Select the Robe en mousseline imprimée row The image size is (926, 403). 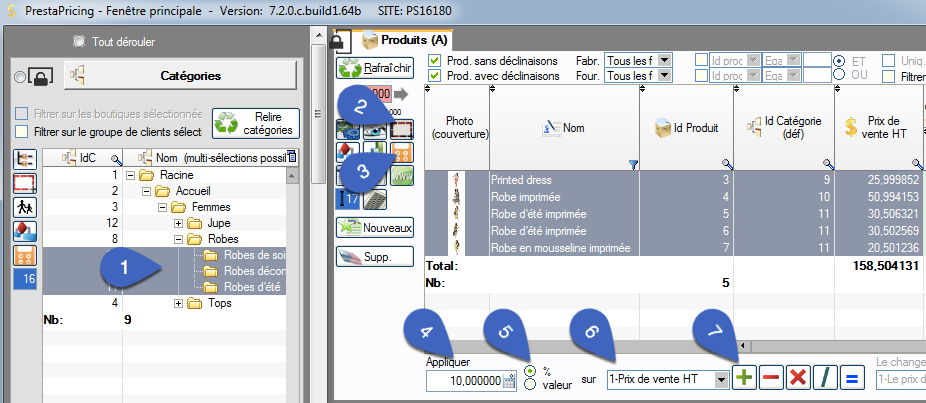click(x=673, y=248)
